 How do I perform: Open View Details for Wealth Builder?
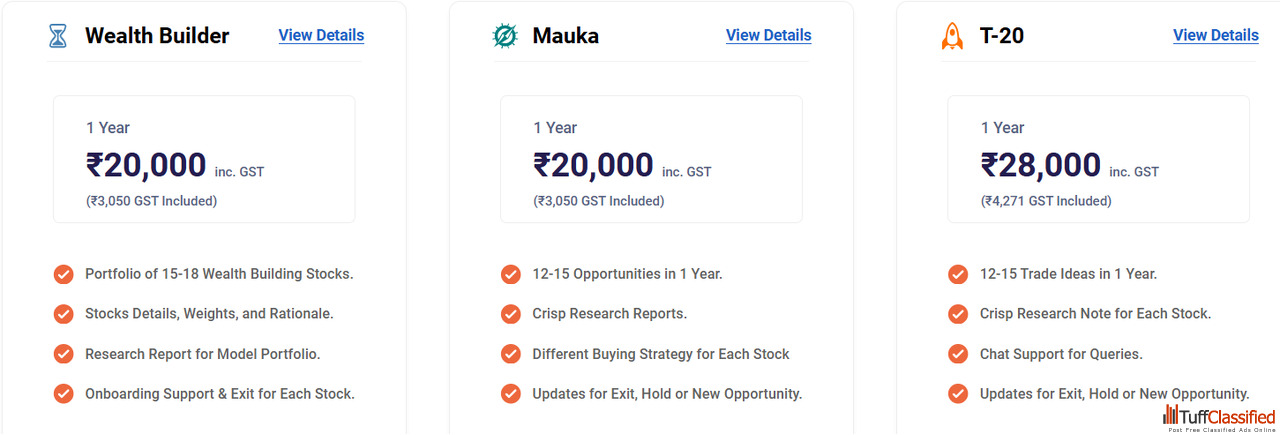click(321, 35)
